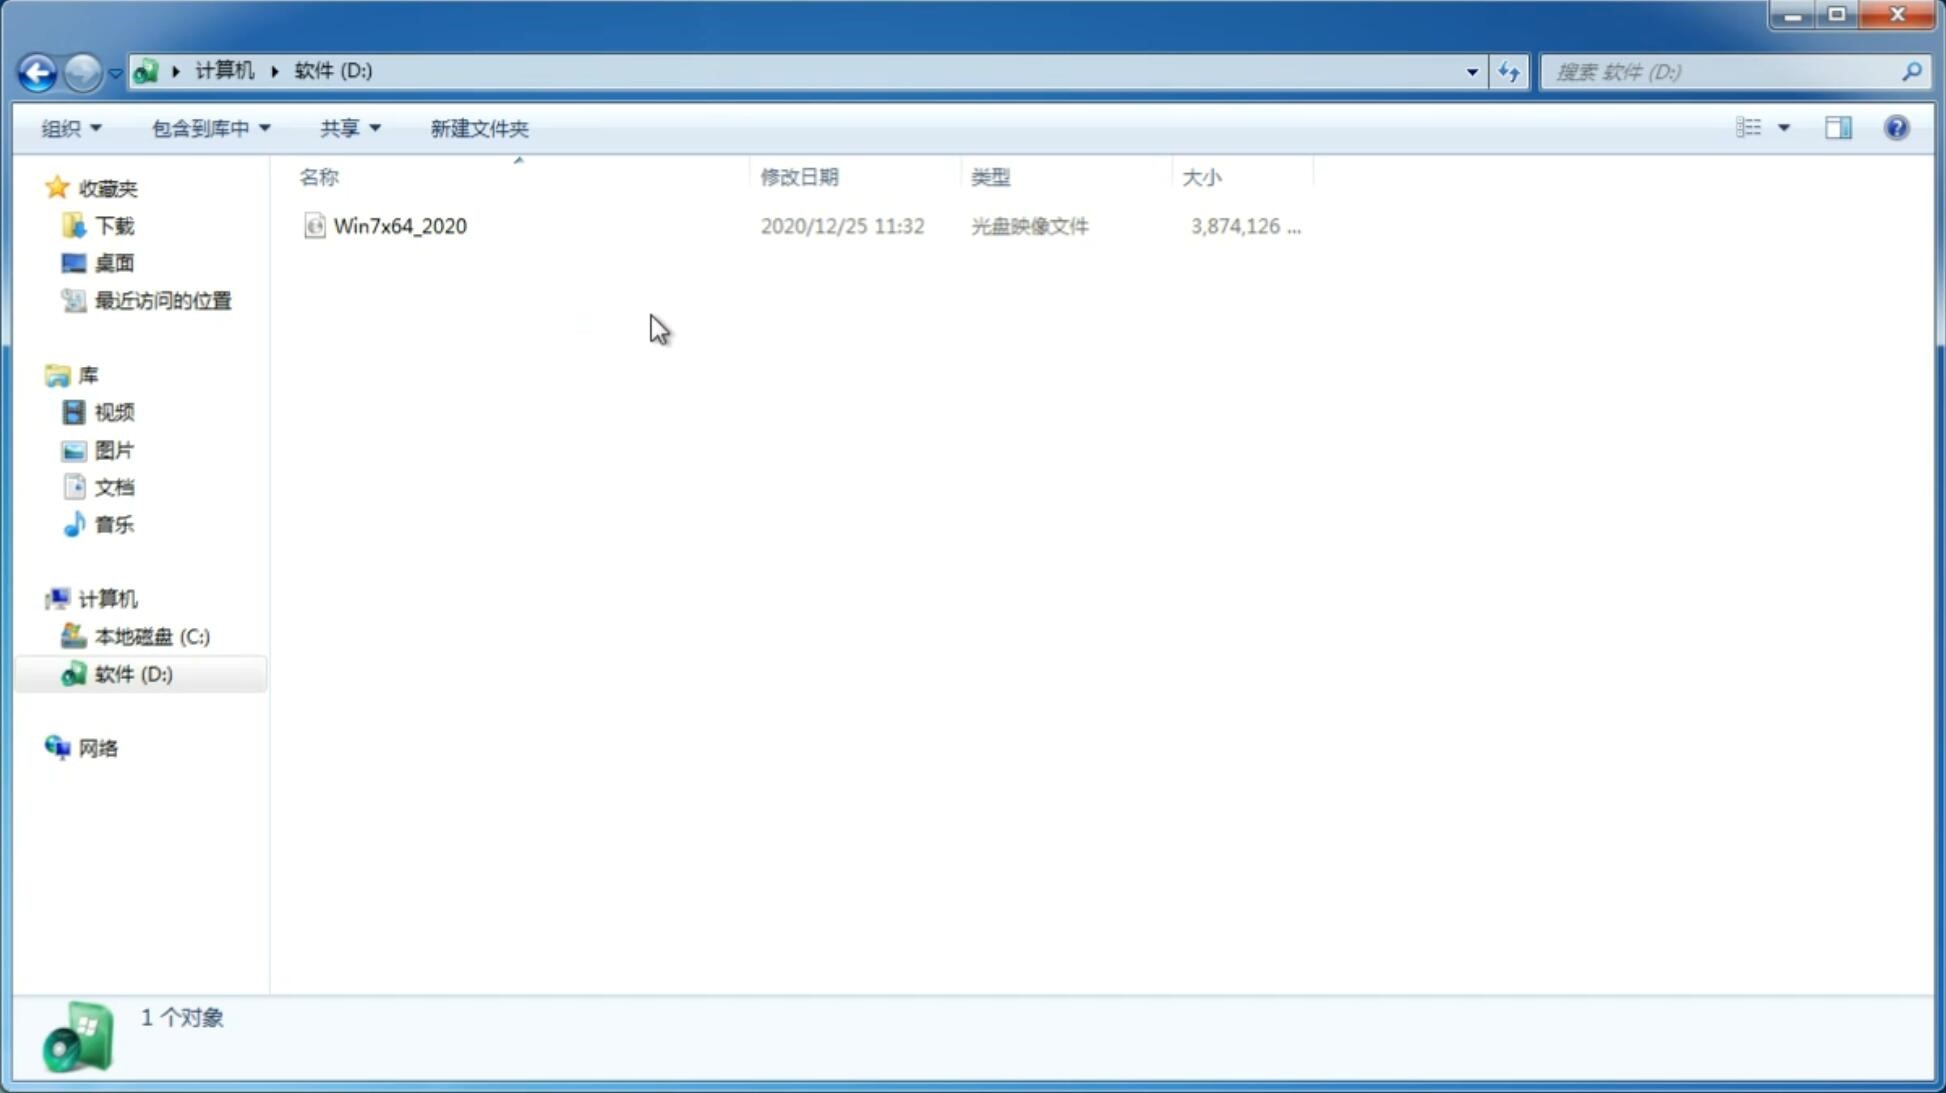Click the 库 (Library) icon
This screenshot has height=1093, width=1946.
point(57,374)
